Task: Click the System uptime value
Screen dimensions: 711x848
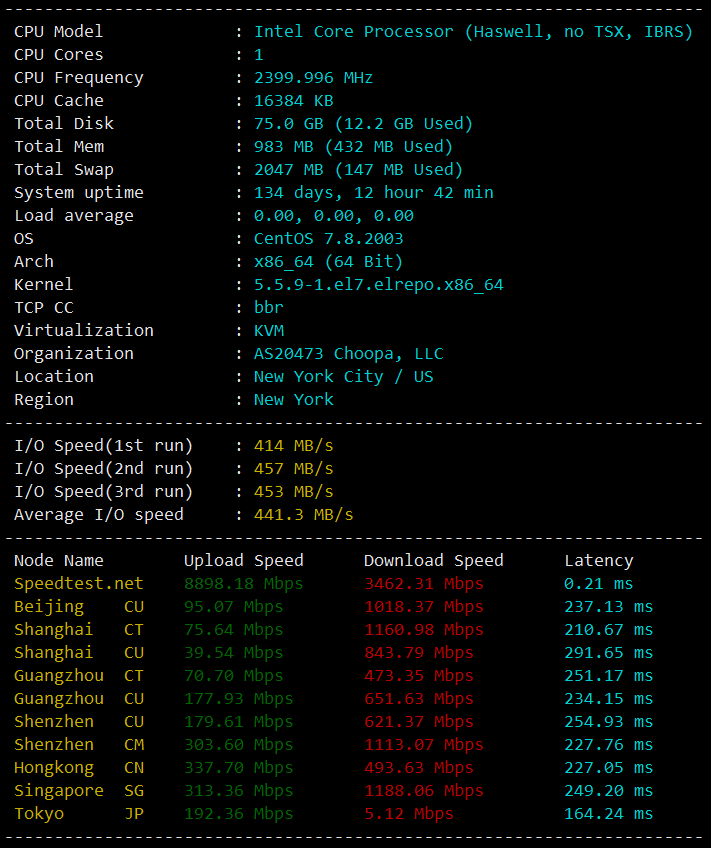Action: tap(374, 193)
